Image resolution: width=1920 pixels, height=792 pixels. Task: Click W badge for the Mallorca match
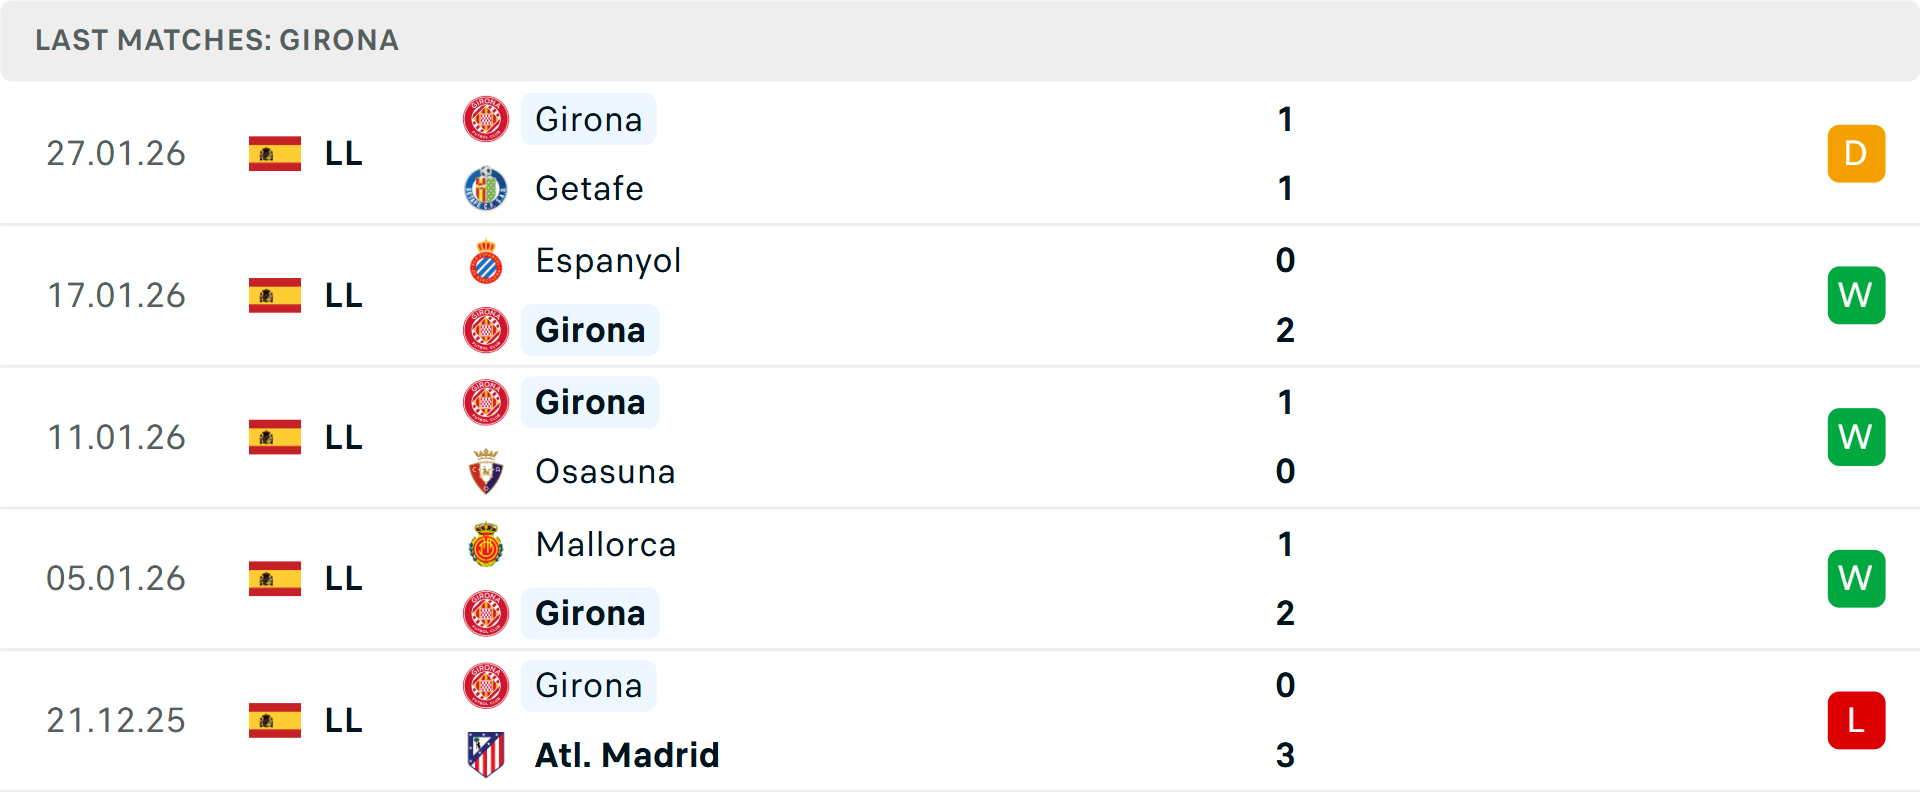coord(1856,578)
